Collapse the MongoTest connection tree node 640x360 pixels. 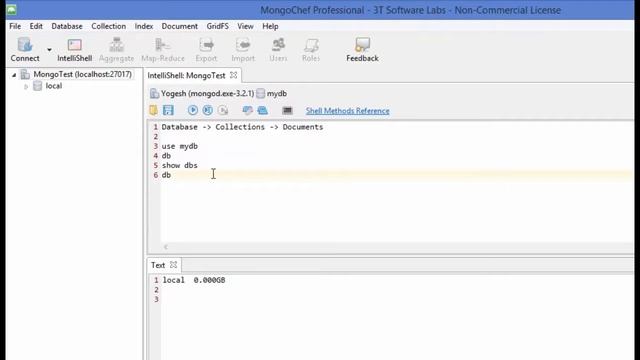click(x=14, y=75)
